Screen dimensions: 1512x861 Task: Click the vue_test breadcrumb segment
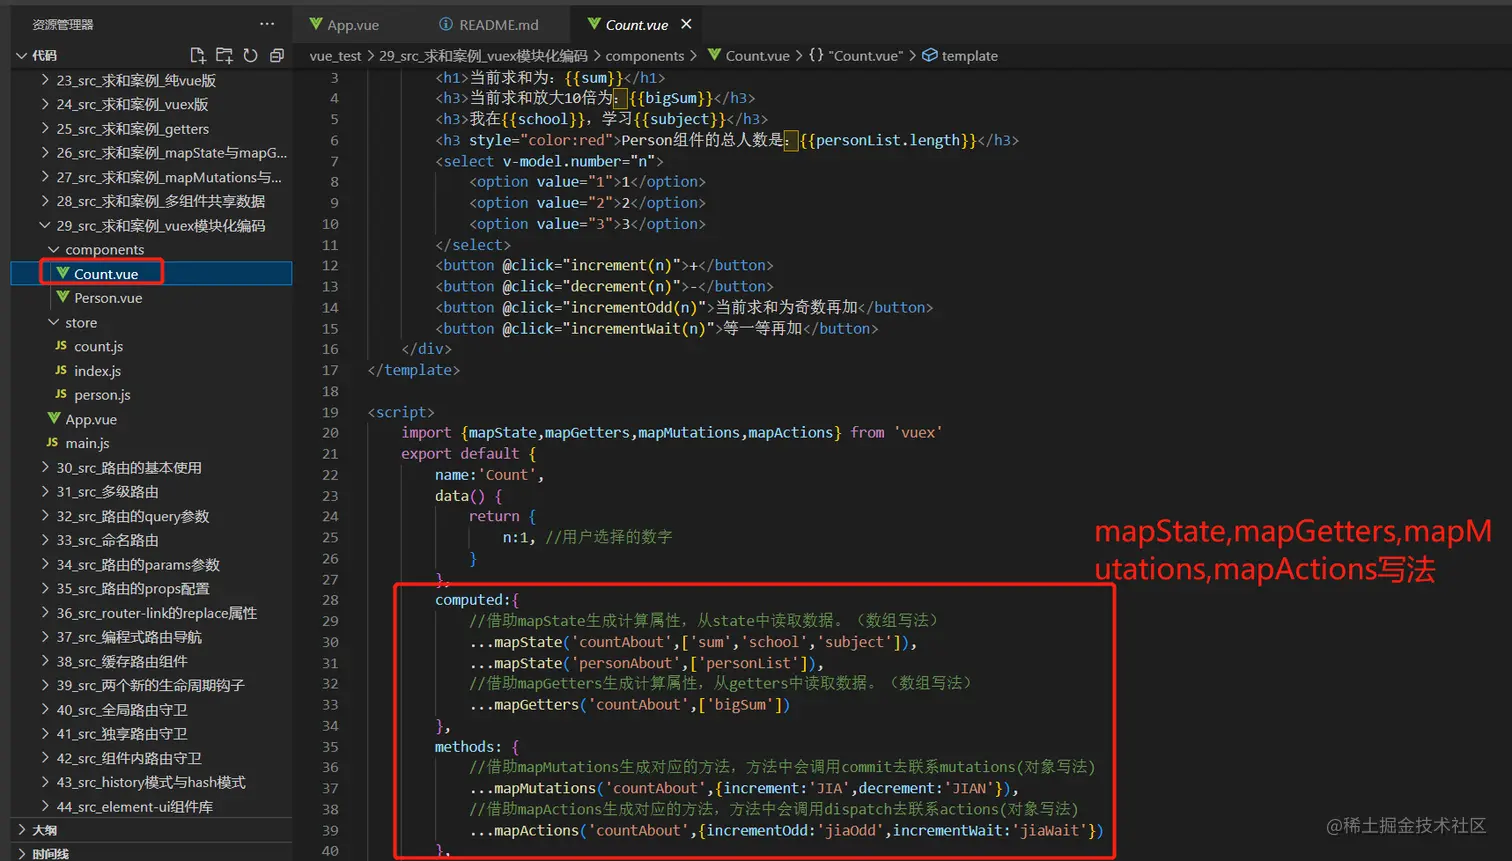tap(335, 56)
